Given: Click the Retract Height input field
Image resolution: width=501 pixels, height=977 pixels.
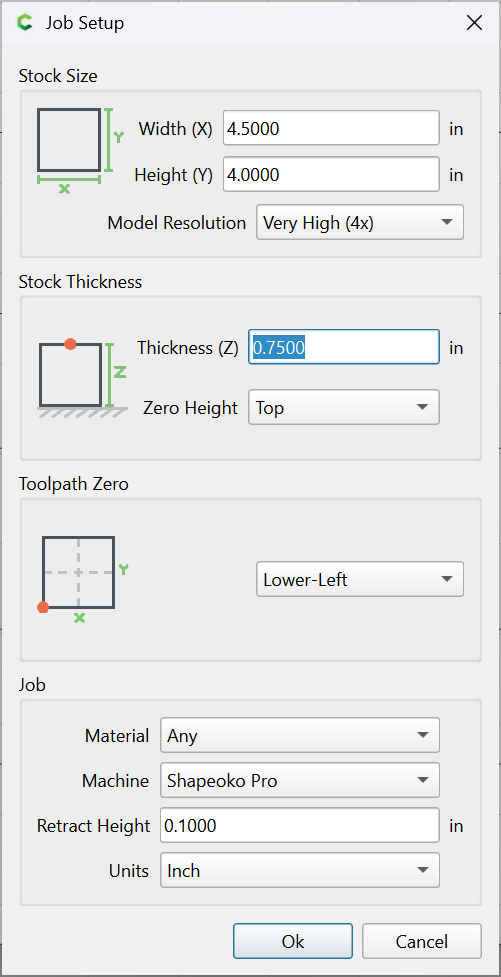Looking at the screenshot, I should [300, 826].
